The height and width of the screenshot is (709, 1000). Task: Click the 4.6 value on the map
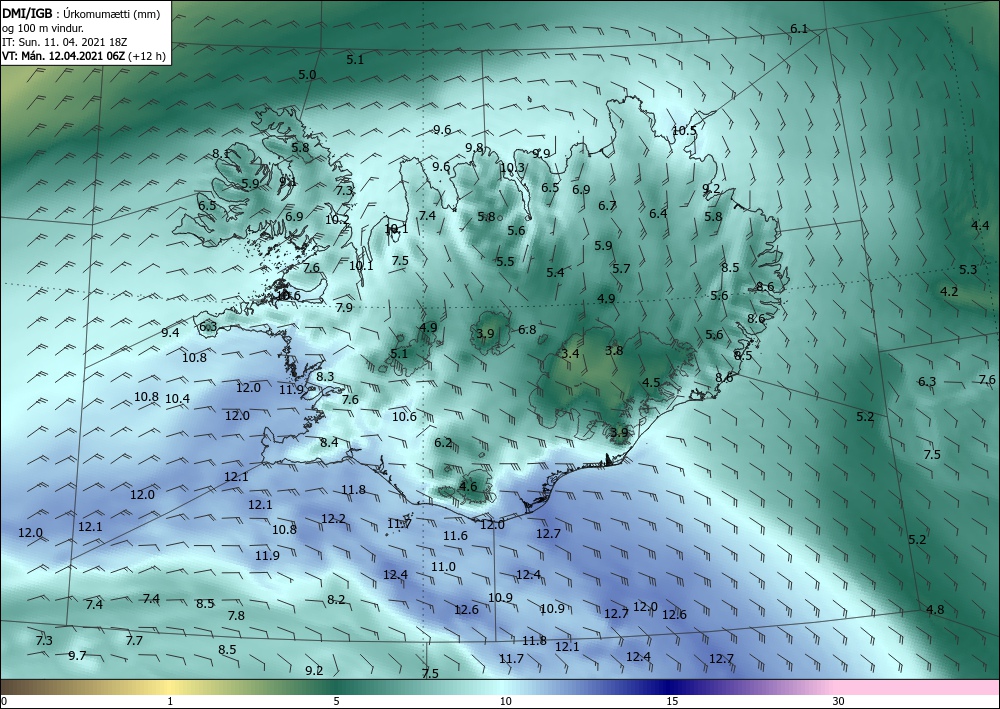(x=468, y=486)
